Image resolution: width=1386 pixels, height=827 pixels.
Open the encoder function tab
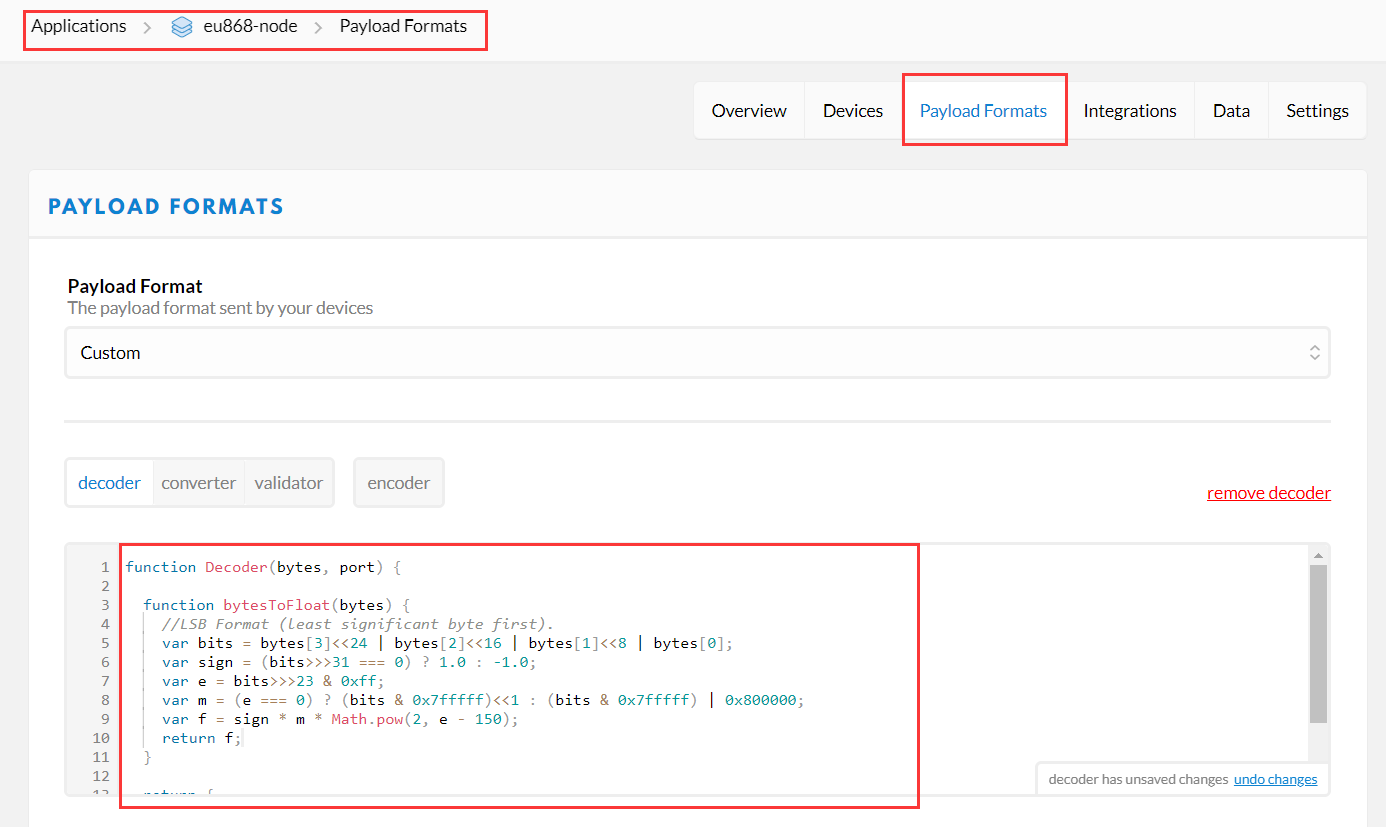tap(398, 483)
